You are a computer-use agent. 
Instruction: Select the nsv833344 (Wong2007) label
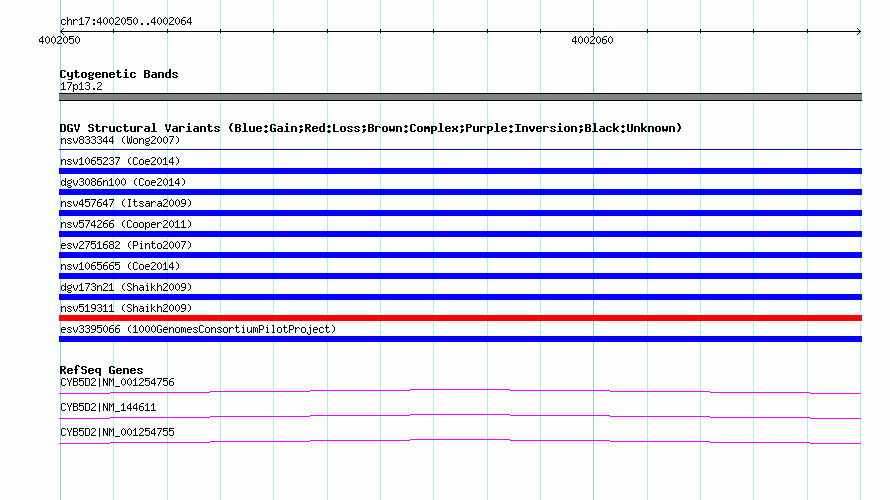click(x=120, y=140)
